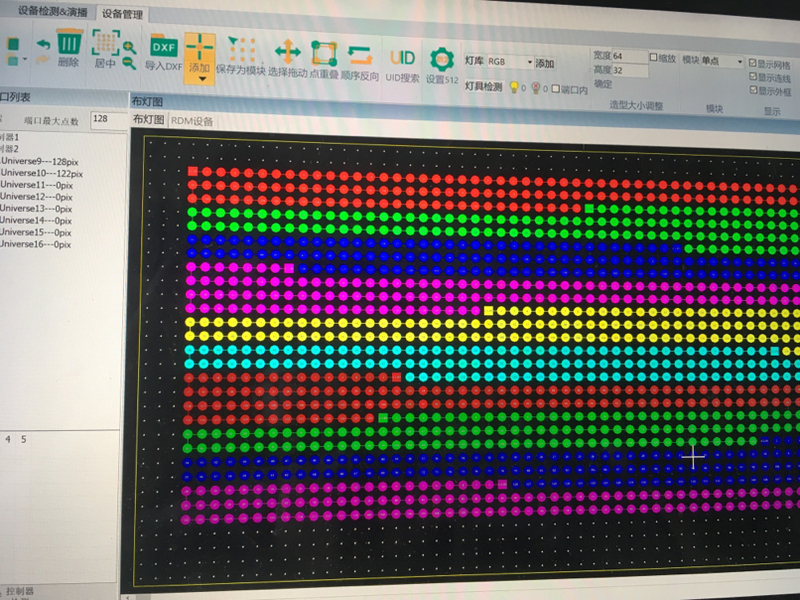Select Universe9---128pix in port list

point(40,161)
